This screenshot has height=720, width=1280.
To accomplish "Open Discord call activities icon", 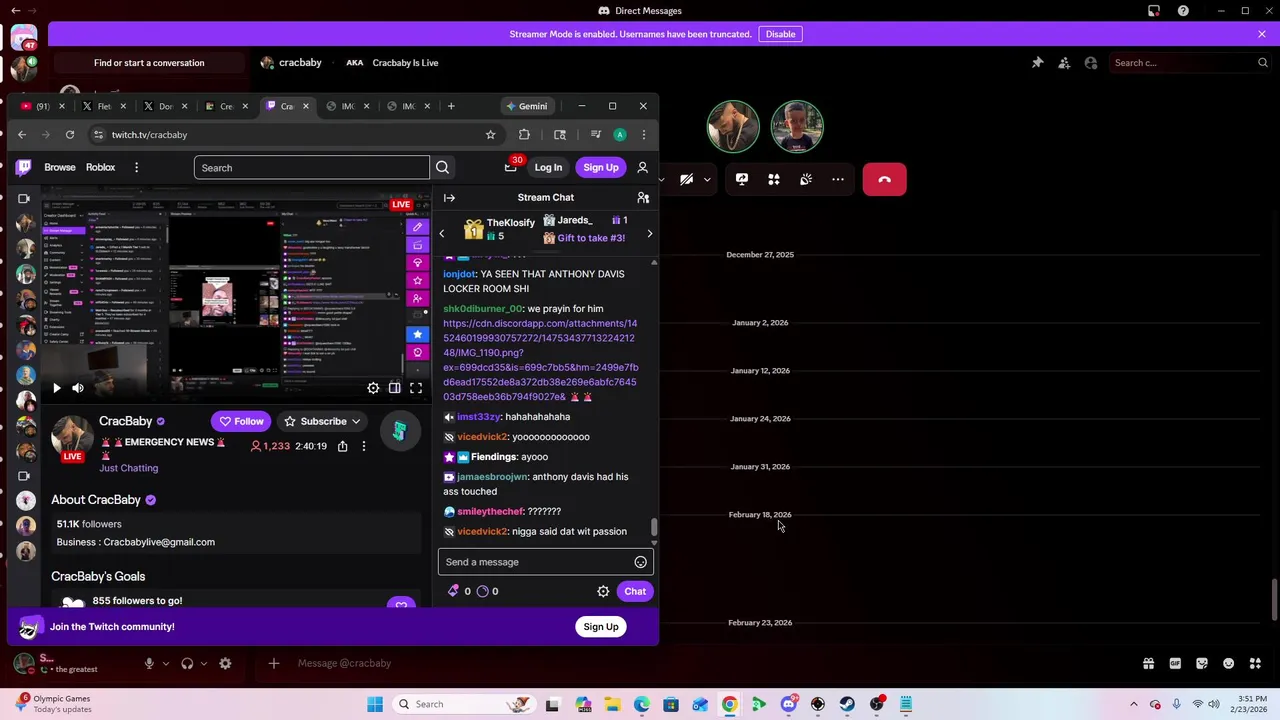I will click(x=774, y=180).
